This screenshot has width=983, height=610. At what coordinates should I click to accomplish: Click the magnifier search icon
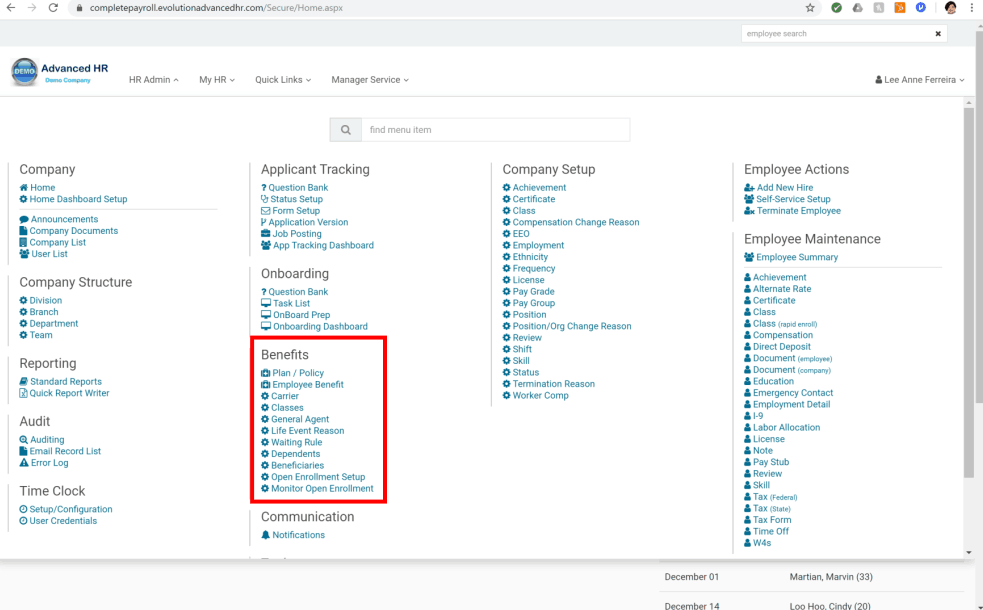click(x=345, y=130)
